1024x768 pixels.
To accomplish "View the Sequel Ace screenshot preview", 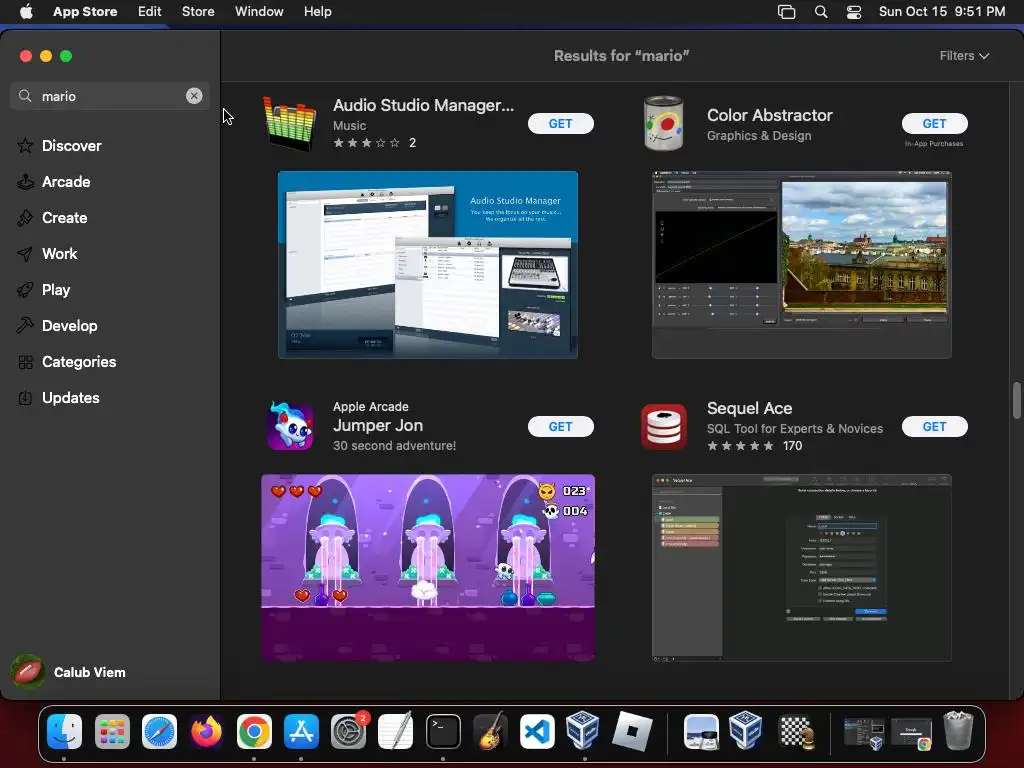I will (x=802, y=568).
